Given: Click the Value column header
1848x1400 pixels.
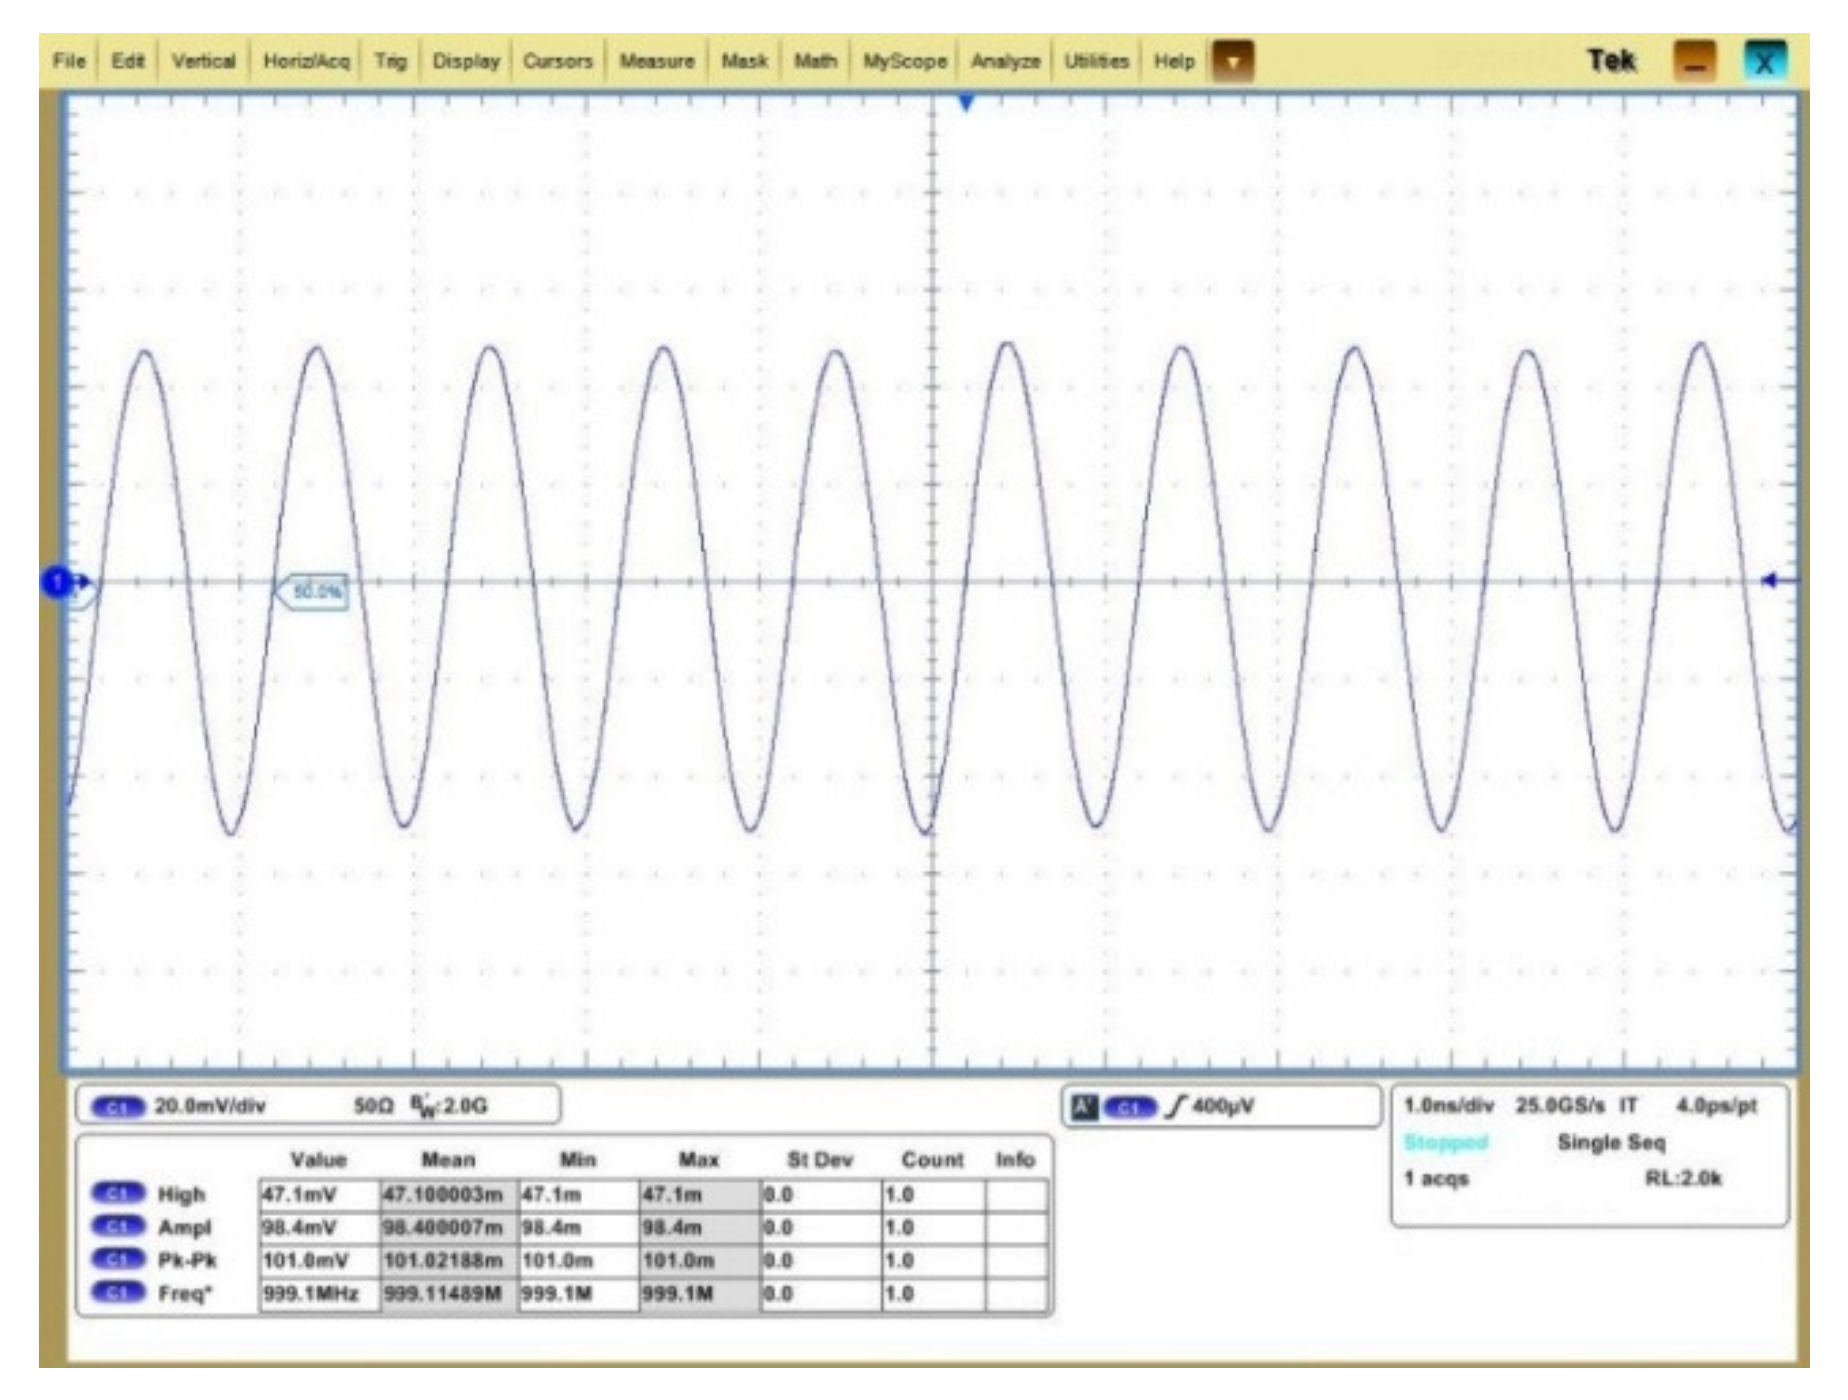Looking at the screenshot, I should click(x=318, y=1160).
